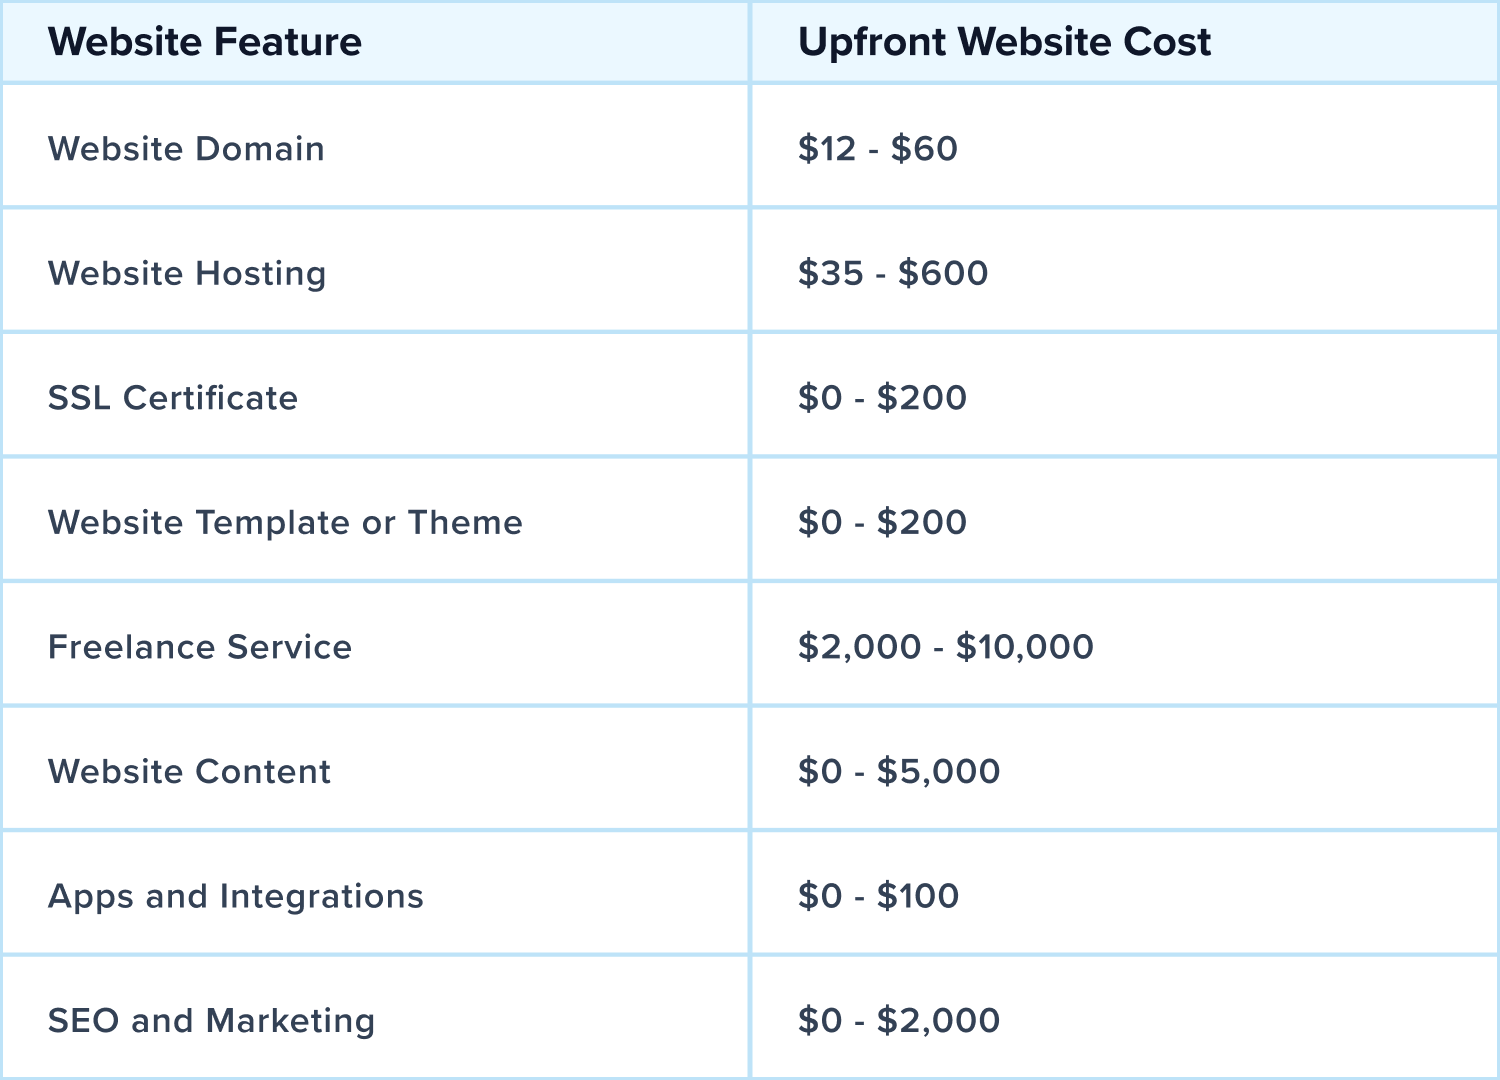Select the SEO and Marketing cell
The width and height of the screenshot is (1500, 1080).
pyautogui.click(x=211, y=1020)
